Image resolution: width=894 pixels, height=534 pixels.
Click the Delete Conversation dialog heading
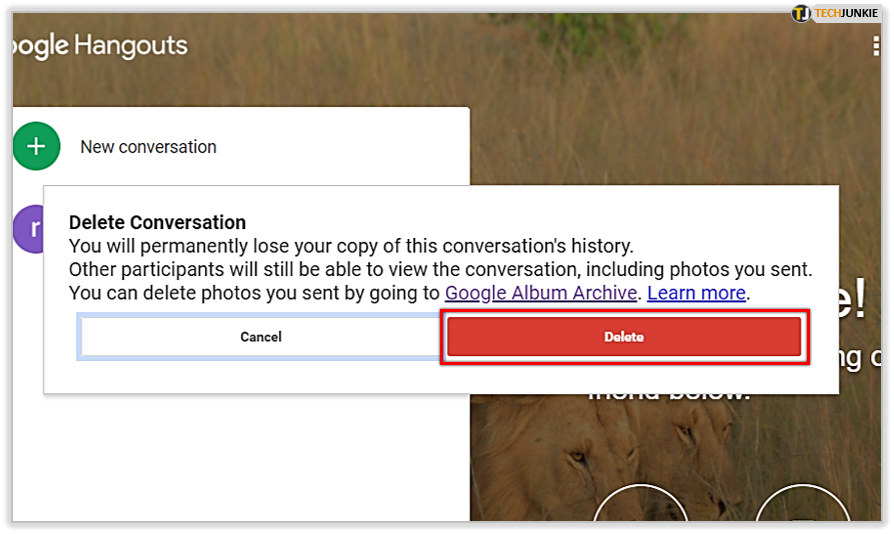click(157, 222)
